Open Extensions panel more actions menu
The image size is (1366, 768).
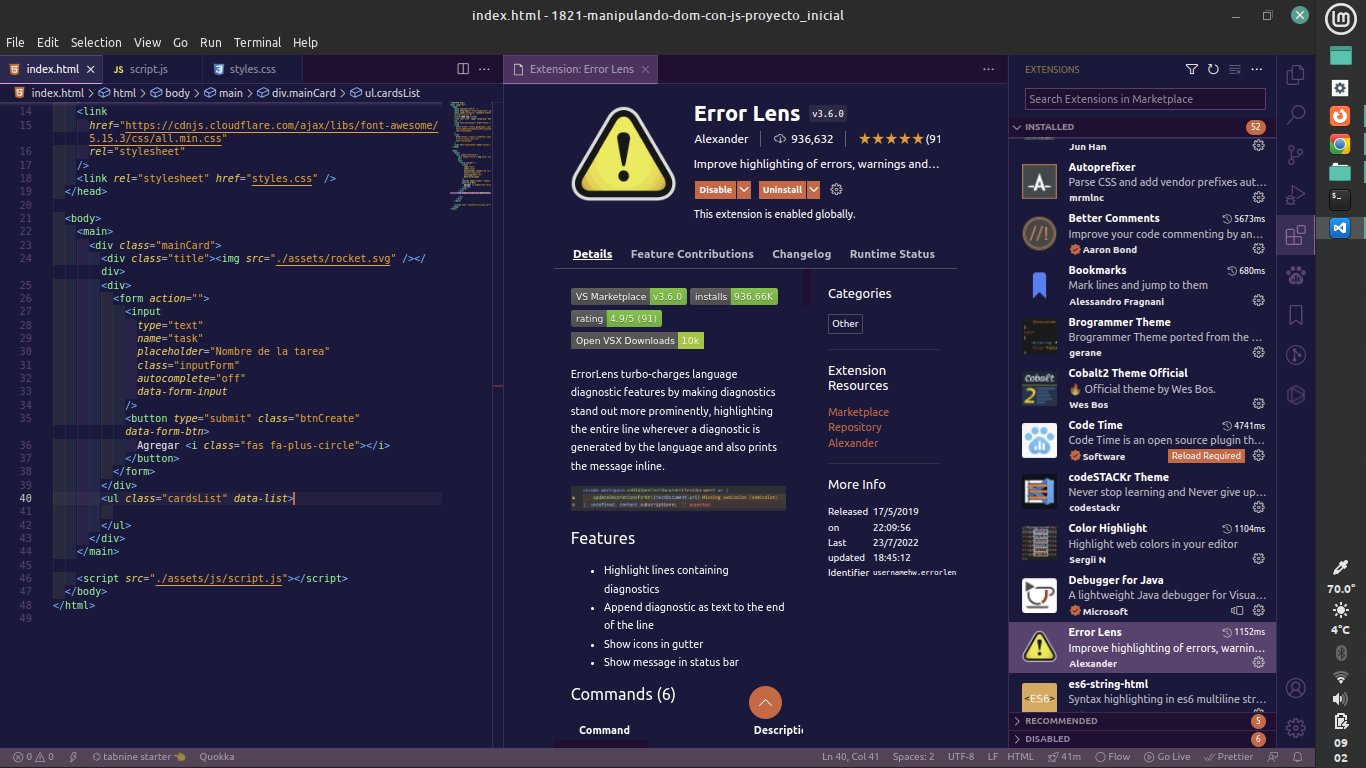[x=1258, y=70]
